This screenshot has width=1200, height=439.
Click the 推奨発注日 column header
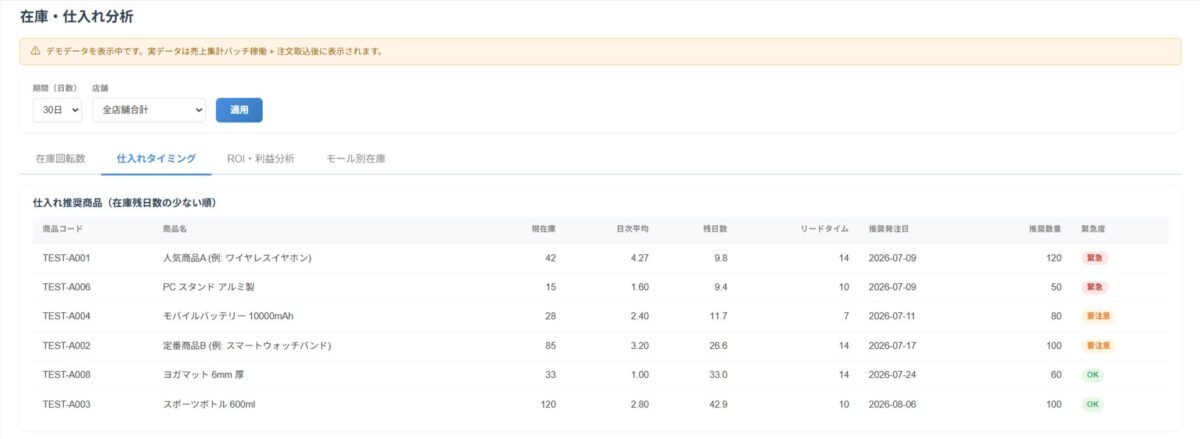point(888,229)
